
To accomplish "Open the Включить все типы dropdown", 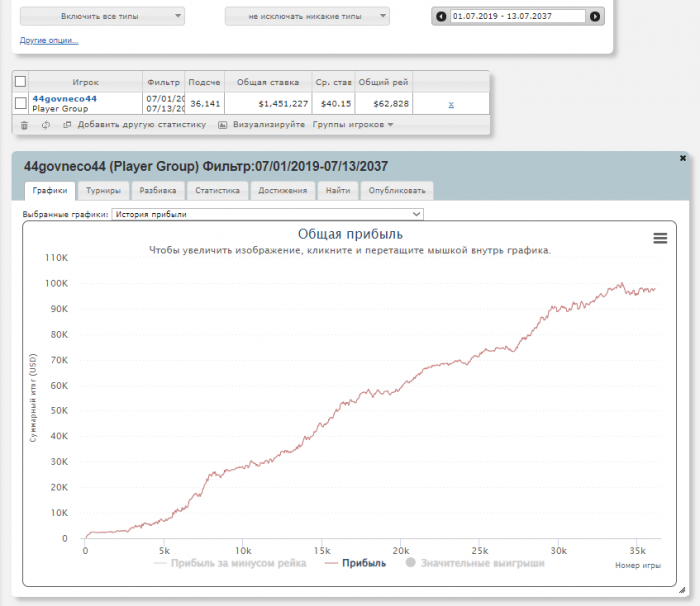I will click(102, 17).
